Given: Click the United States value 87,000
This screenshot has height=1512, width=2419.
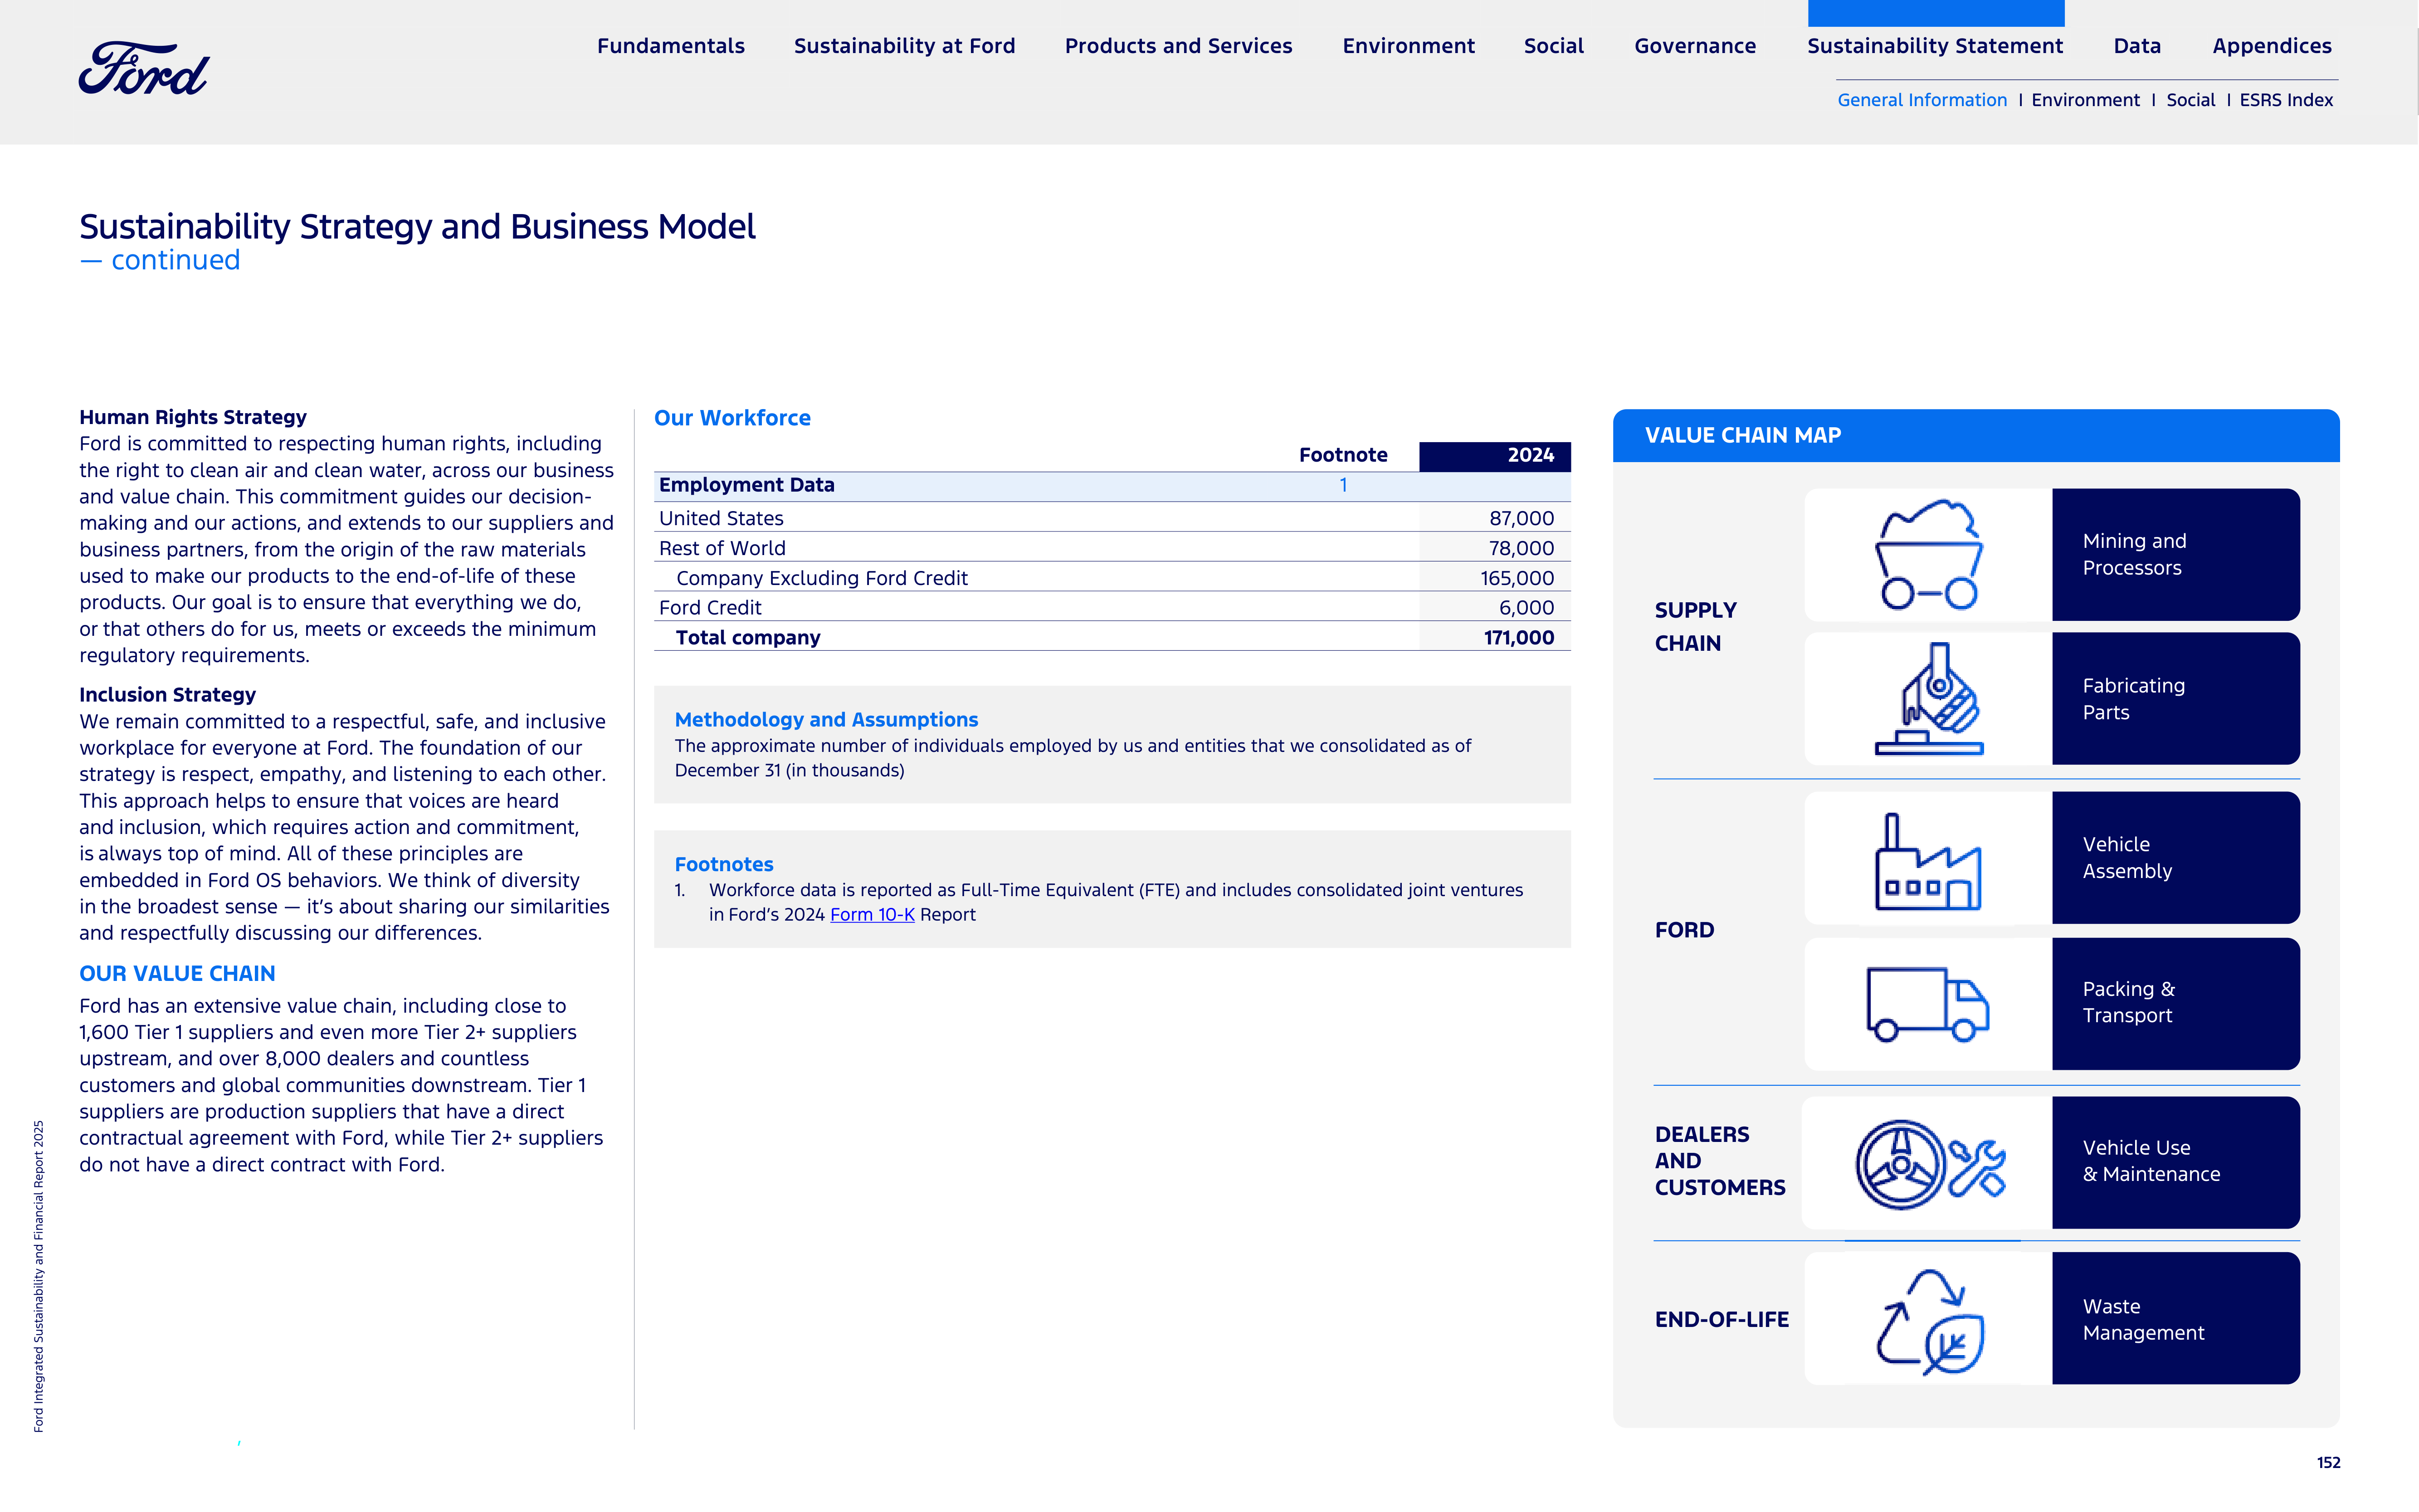Looking at the screenshot, I should tap(1521, 518).
